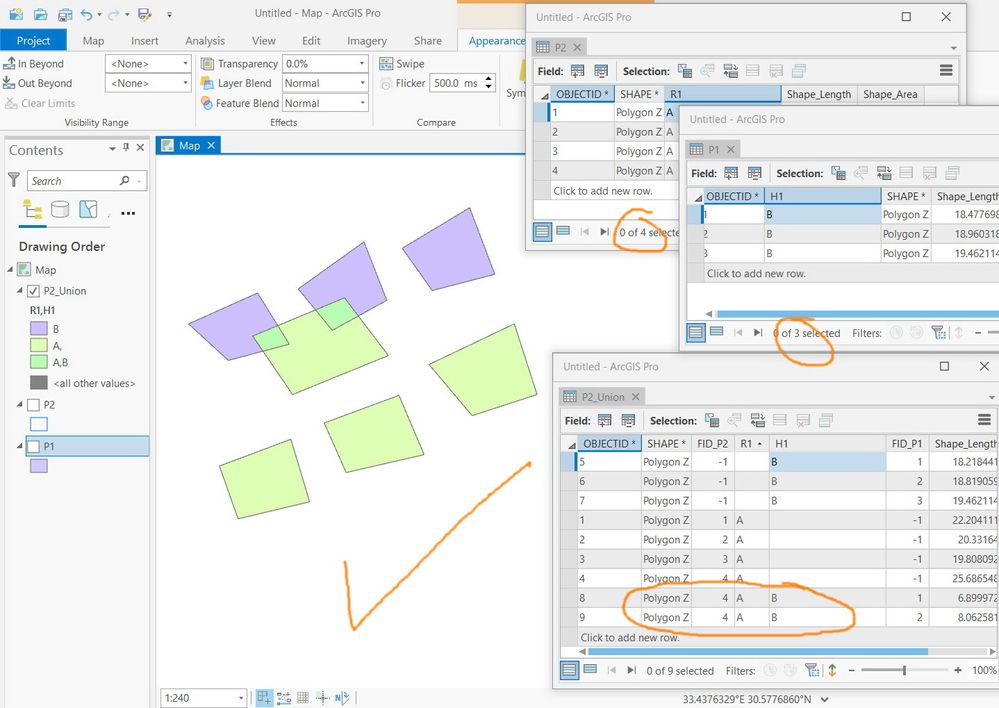Toggle Show all records in P2_Union table

click(x=570, y=670)
